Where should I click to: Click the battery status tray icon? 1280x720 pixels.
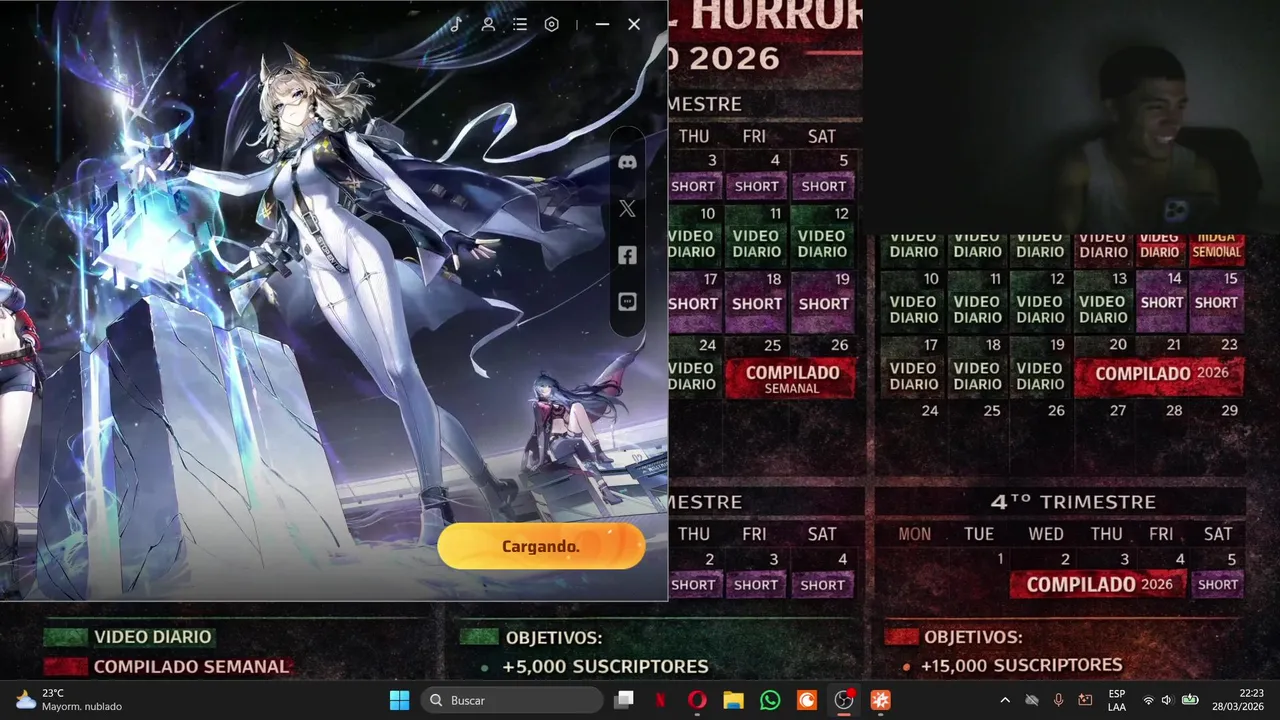pos(1190,700)
